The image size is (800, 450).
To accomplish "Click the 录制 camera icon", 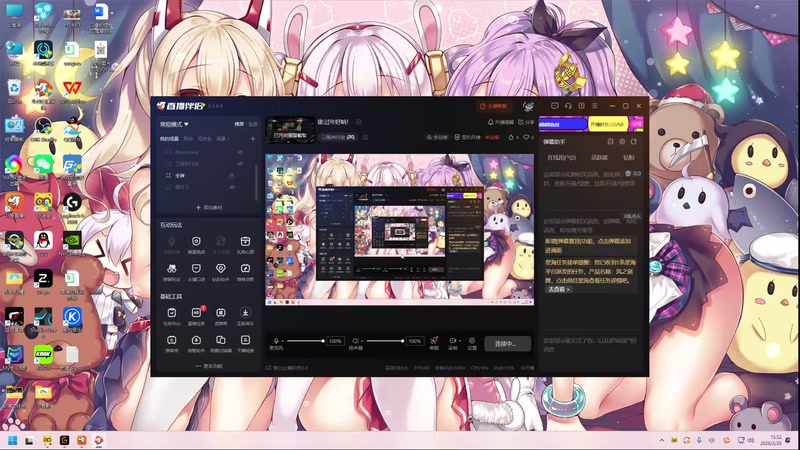I will [x=452, y=340].
